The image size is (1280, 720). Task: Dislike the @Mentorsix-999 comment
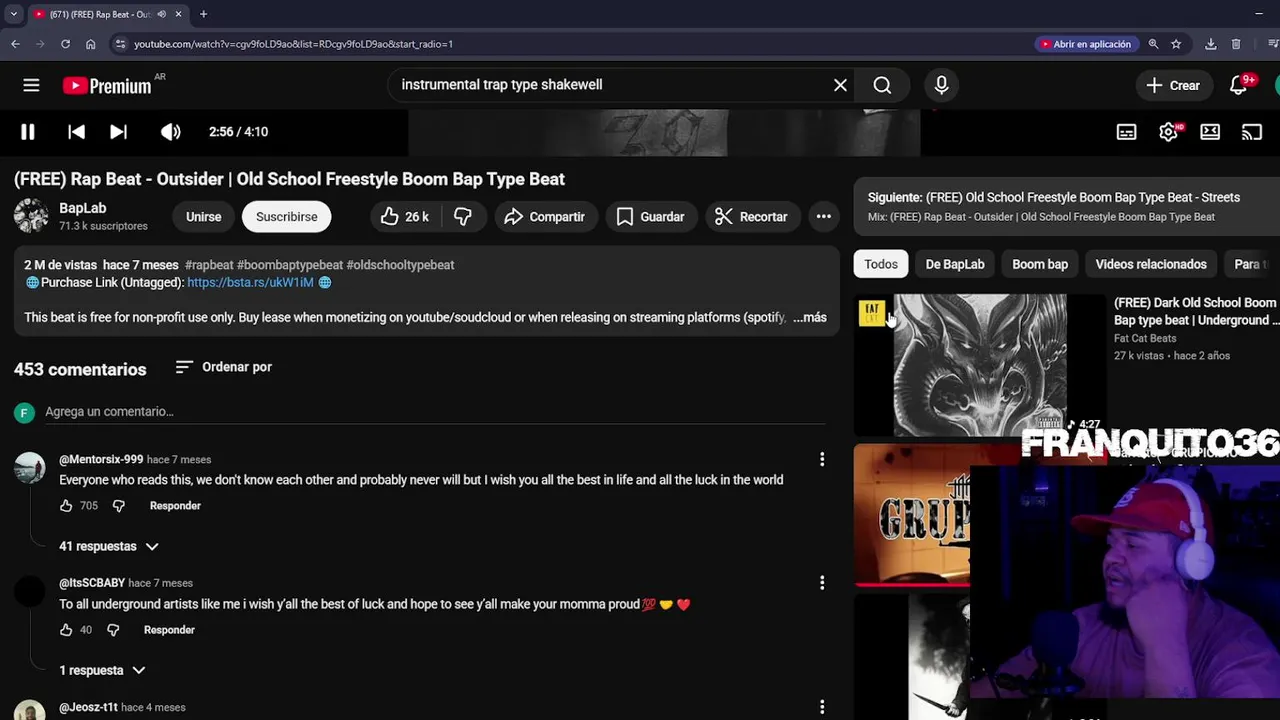[x=118, y=506]
